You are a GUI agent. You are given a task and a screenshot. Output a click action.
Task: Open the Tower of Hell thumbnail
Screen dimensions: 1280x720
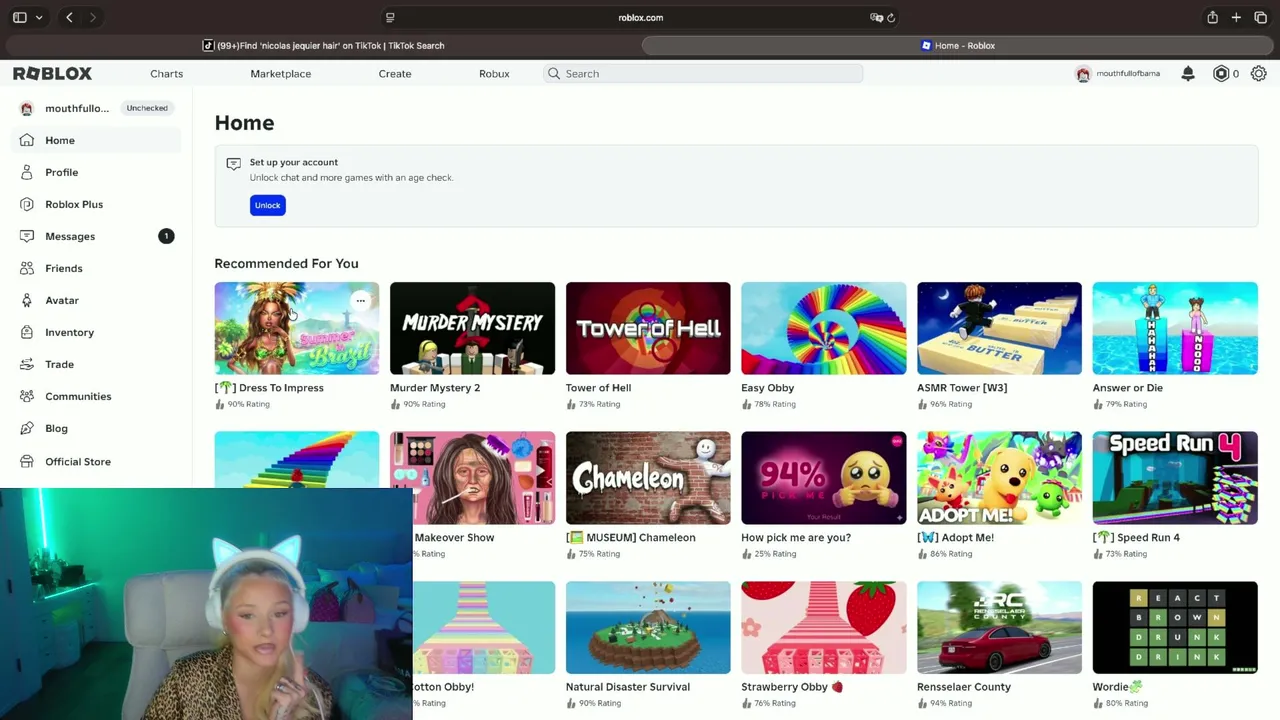[x=648, y=328]
